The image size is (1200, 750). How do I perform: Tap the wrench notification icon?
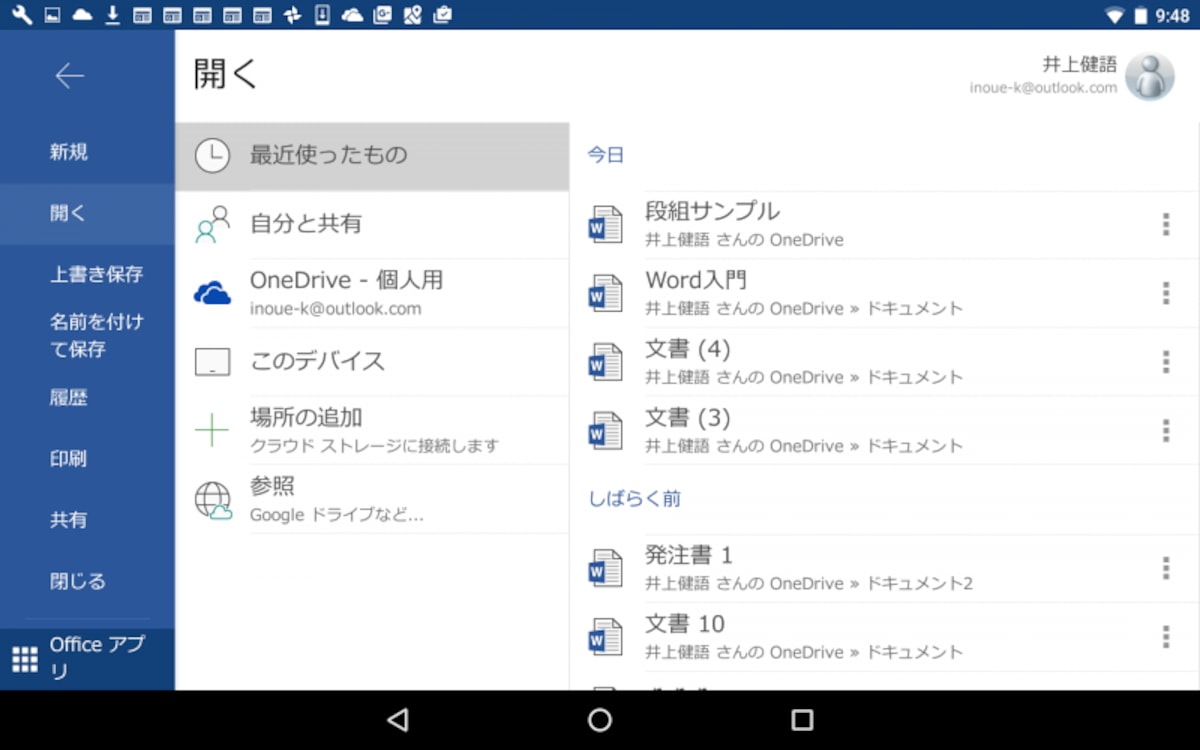tap(21, 15)
